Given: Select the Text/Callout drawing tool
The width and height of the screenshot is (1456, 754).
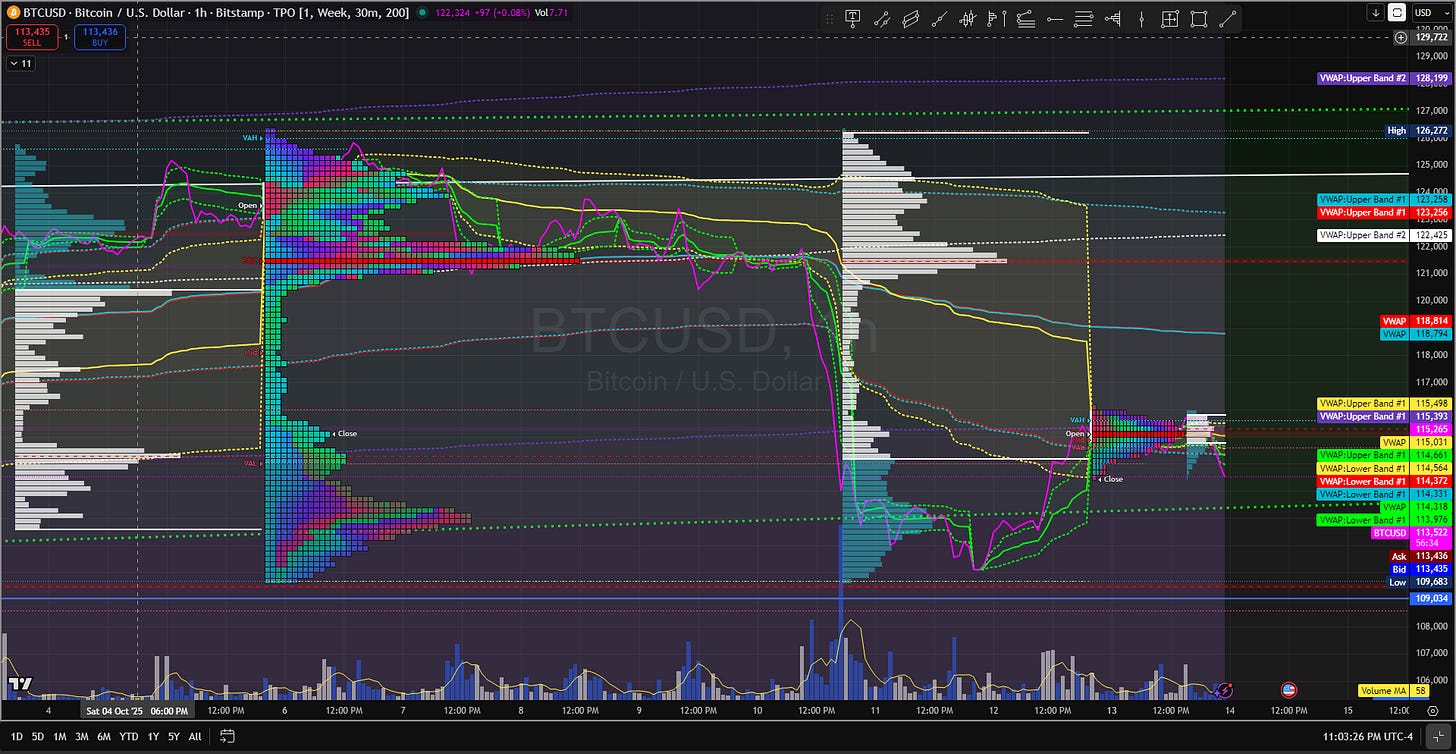Looking at the screenshot, I should point(853,18).
